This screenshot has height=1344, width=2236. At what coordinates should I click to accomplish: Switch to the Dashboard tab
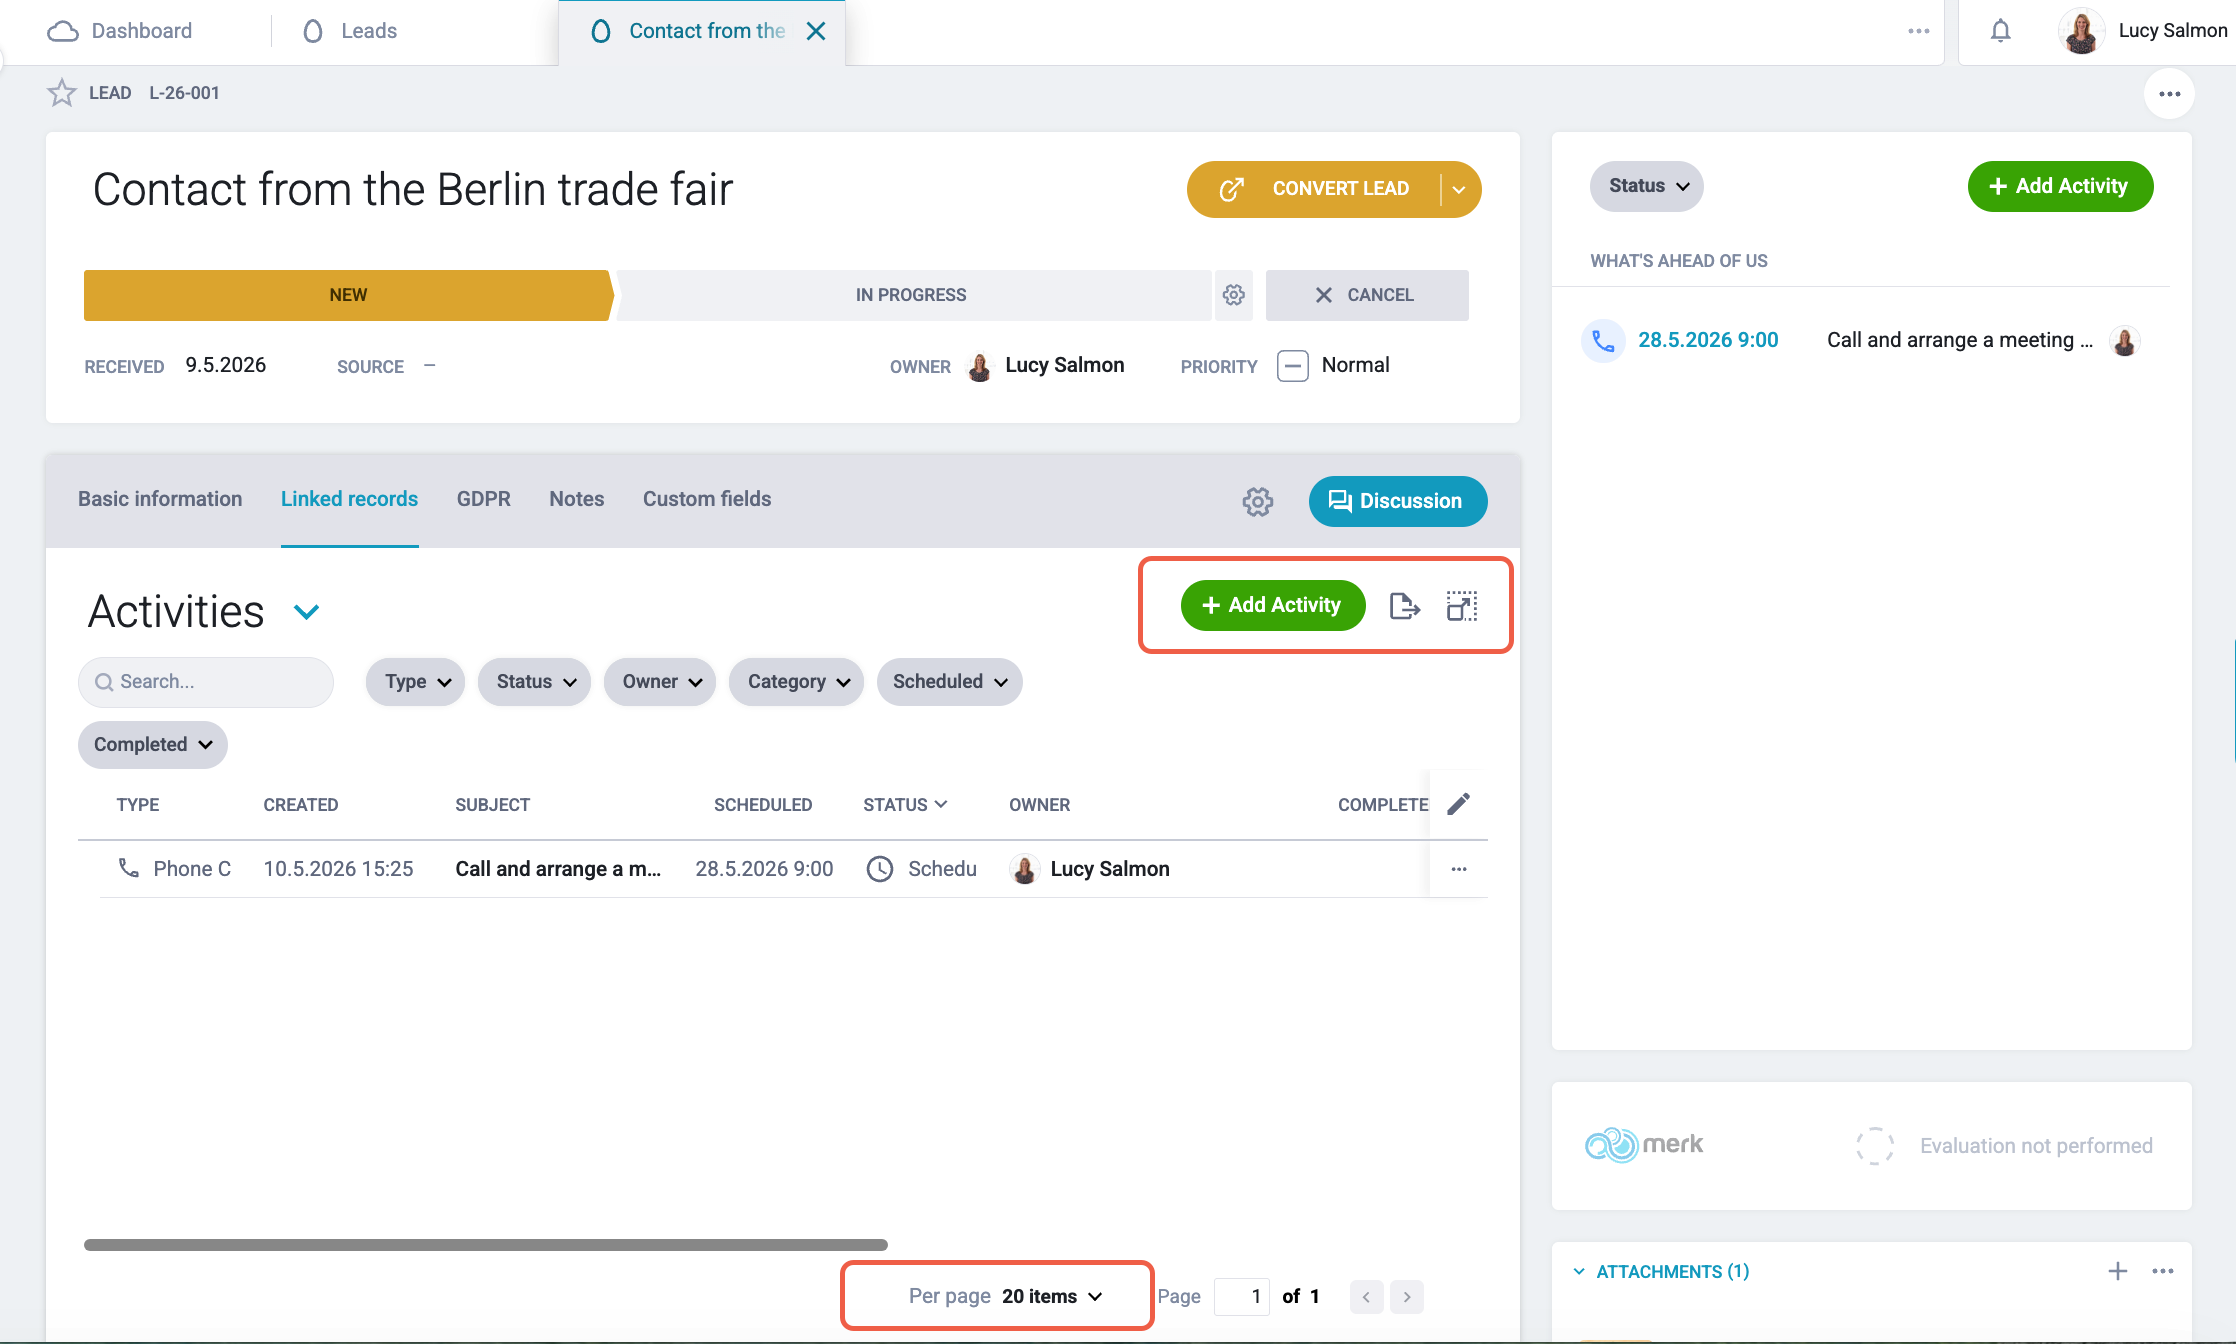pos(120,31)
